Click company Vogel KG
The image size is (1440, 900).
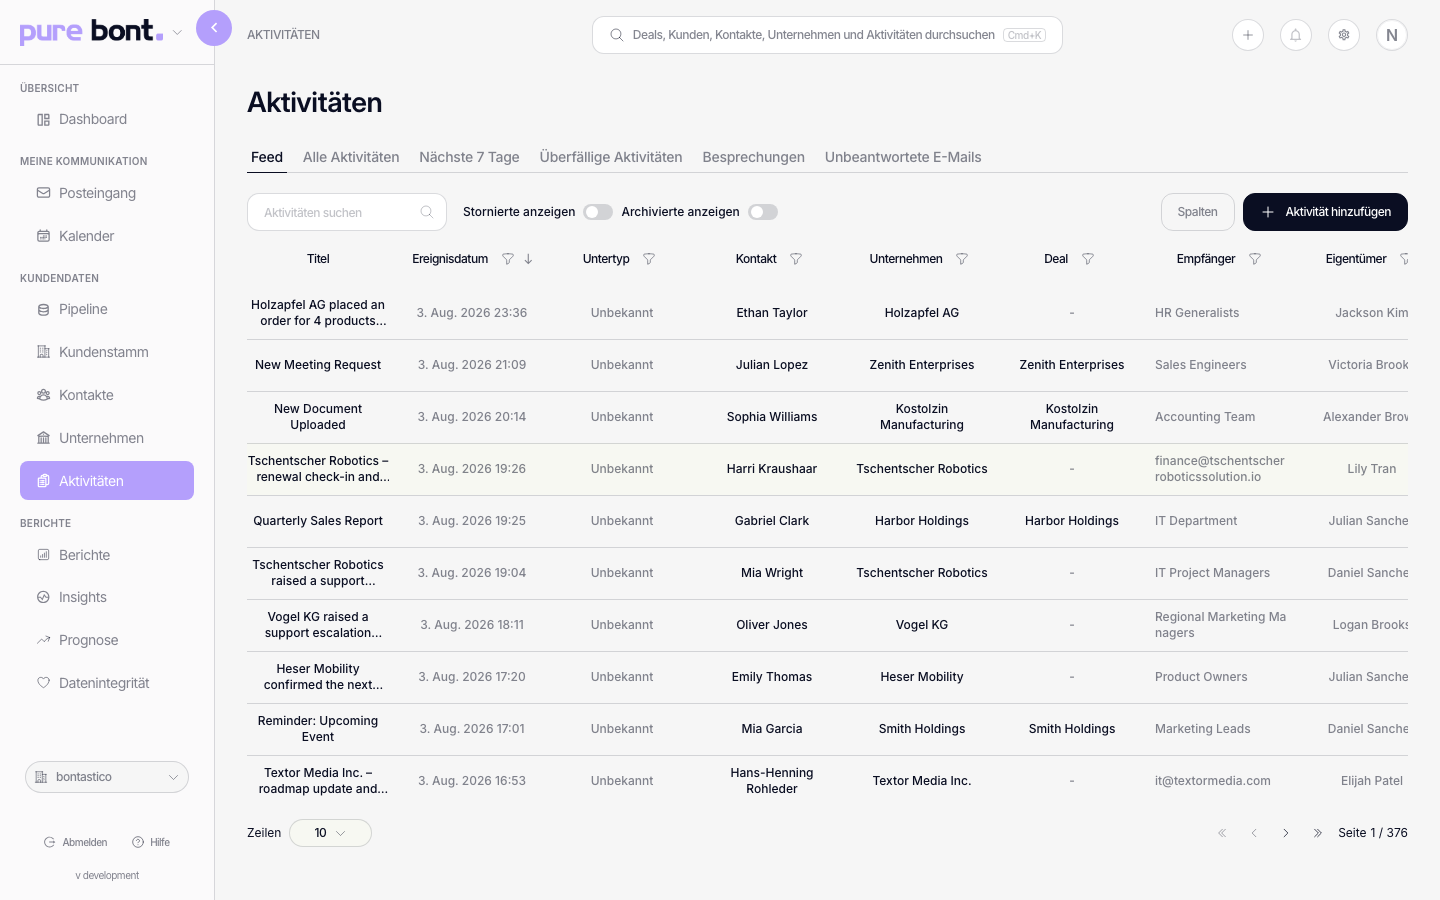click(x=922, y=625)
